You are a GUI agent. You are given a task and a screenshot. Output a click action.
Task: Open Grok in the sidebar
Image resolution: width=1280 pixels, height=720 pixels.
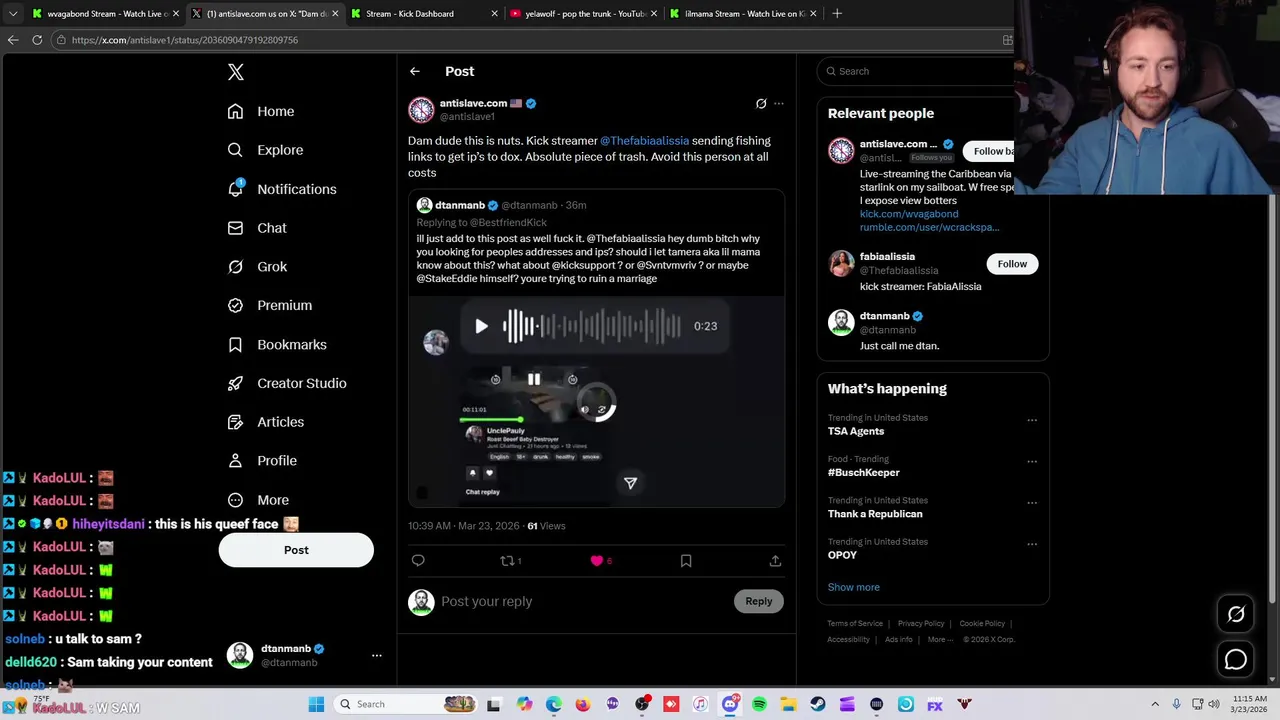257,267
